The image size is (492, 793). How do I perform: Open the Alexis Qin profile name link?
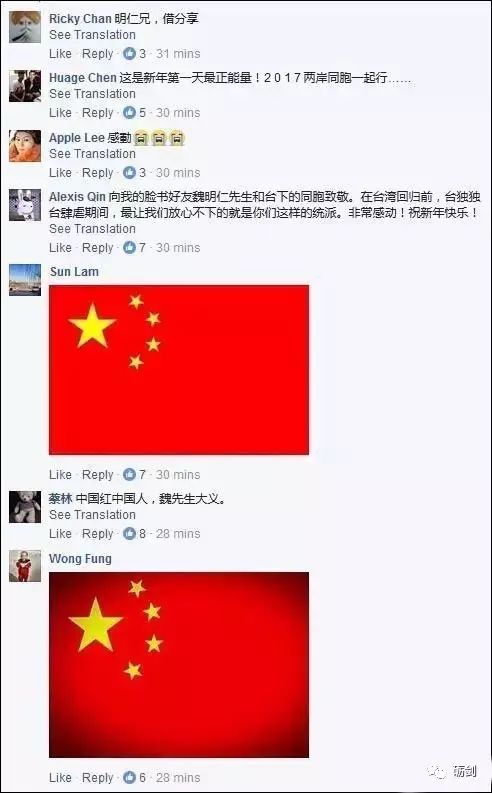click(77, 197)
